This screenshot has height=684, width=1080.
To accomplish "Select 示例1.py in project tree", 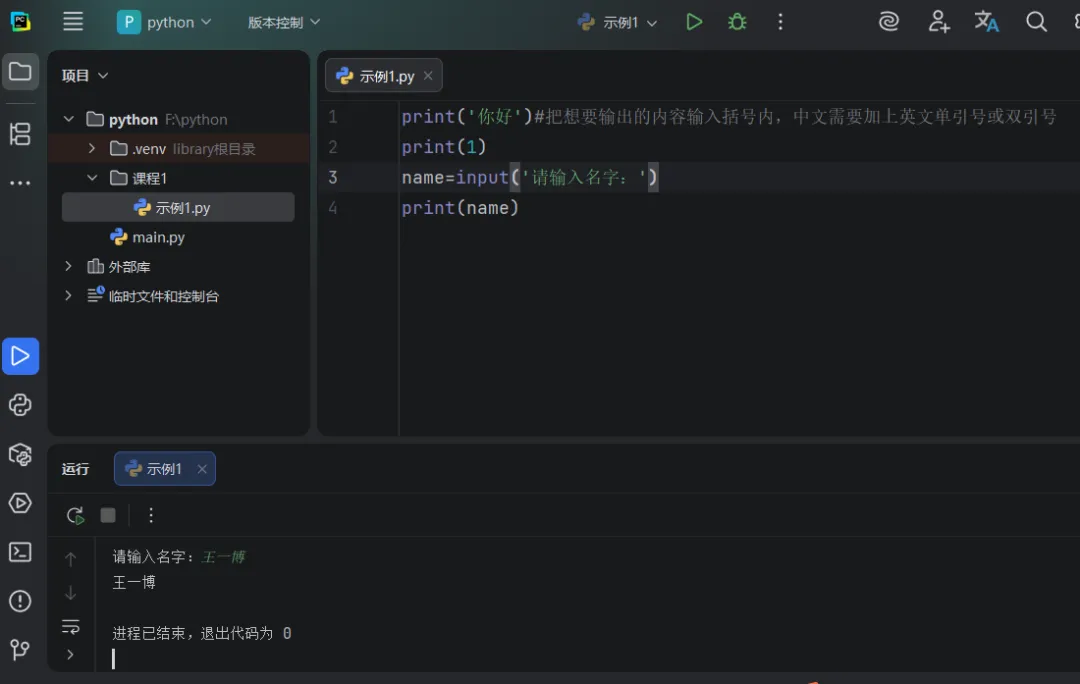I will pyautogui.click(x=178, y=207).
